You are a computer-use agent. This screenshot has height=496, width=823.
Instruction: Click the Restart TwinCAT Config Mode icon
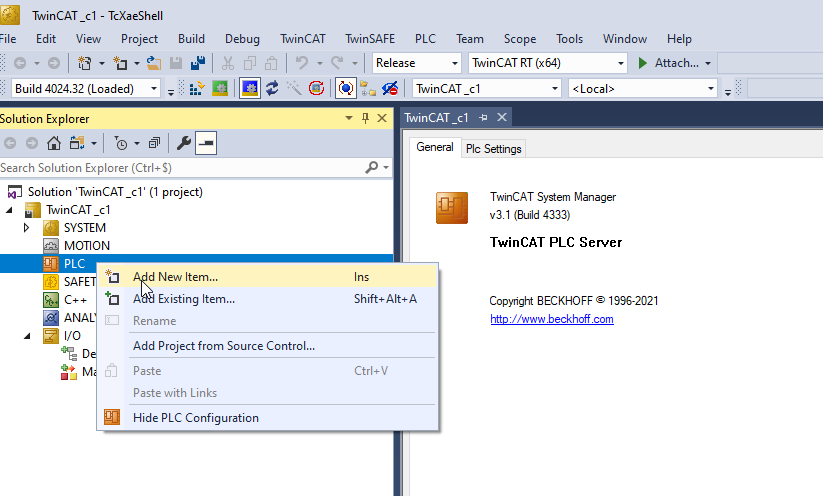pos(249,89)
